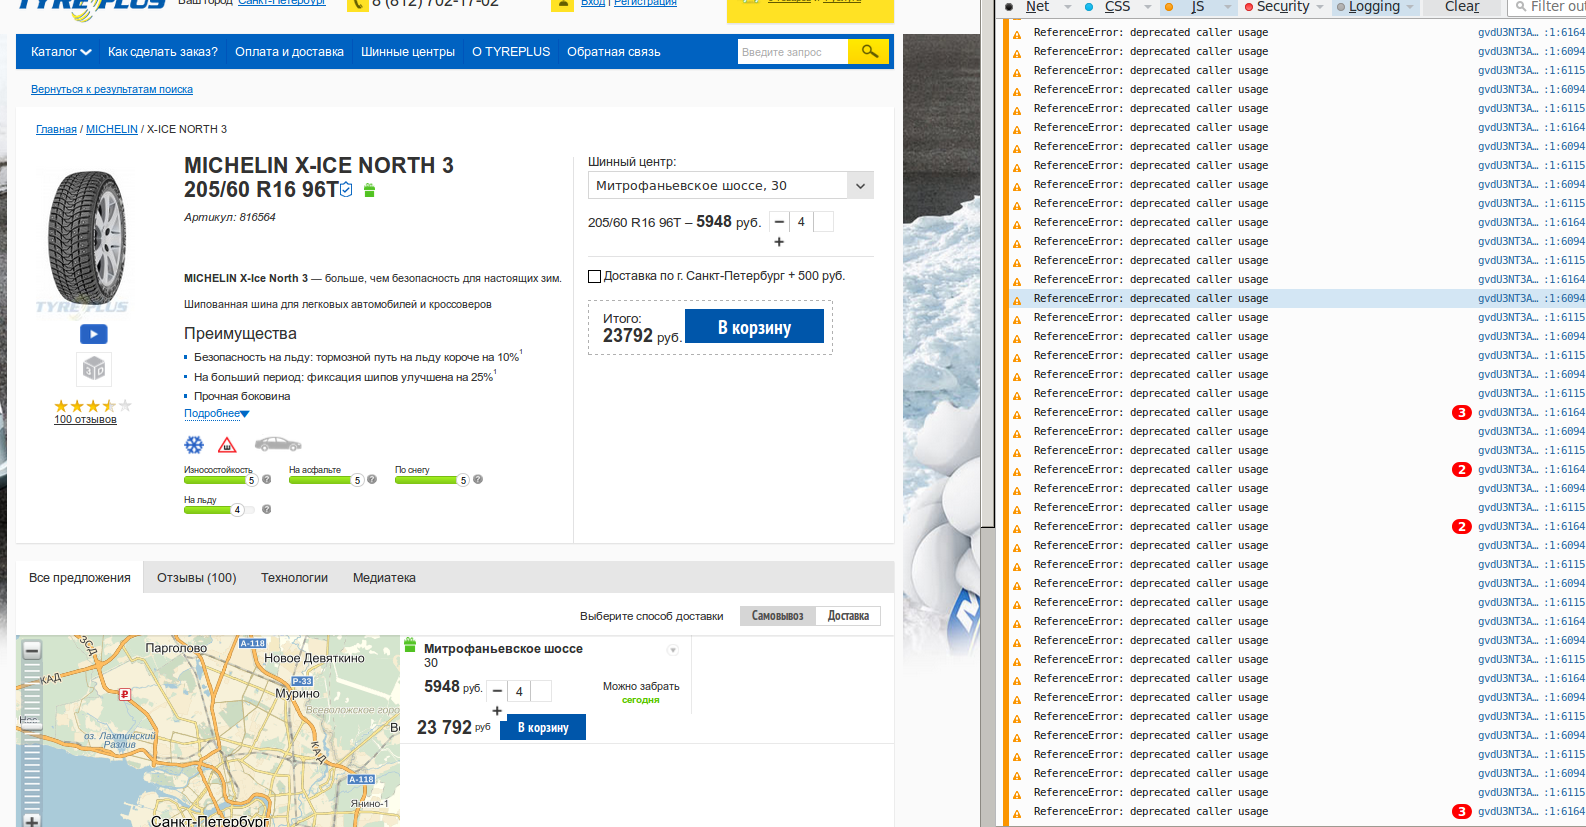Decrease quantity in Митрофаньевское offer row
Screen dimensions: 1586x827
497,691
